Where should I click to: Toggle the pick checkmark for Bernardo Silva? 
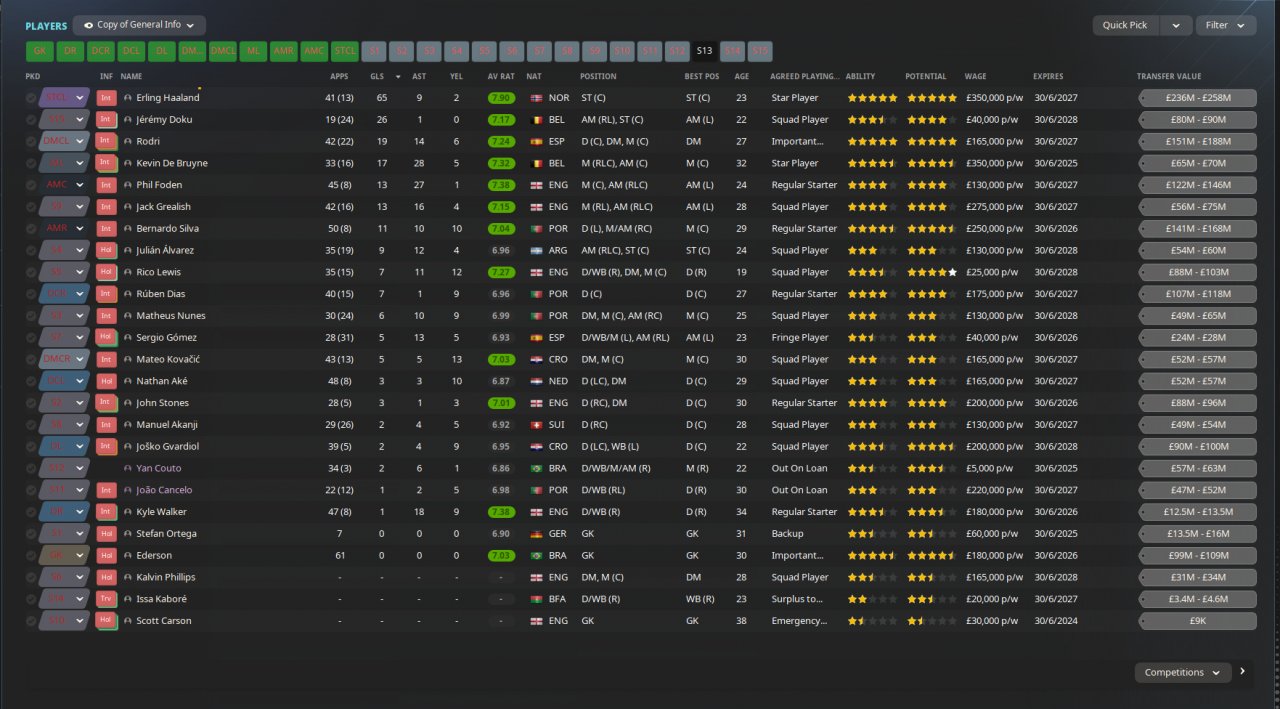click(x=31, y=229)
